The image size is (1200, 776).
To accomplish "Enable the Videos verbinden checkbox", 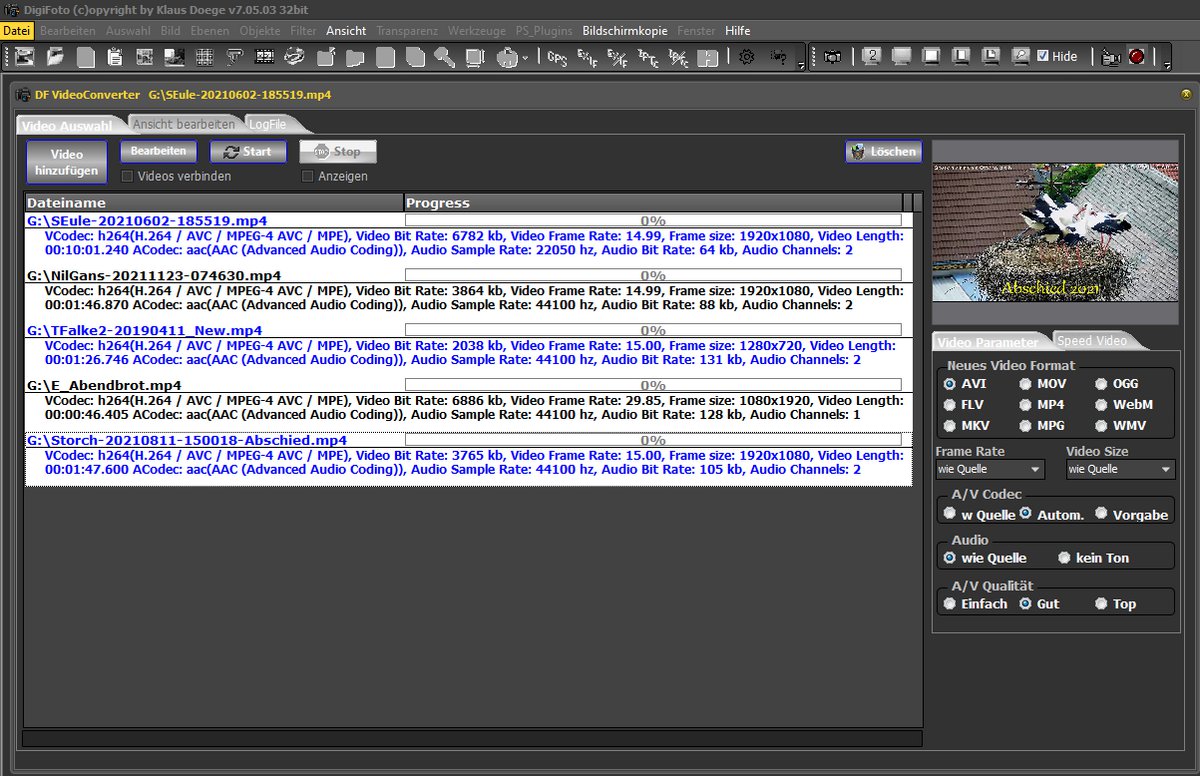I will point(128,176).
